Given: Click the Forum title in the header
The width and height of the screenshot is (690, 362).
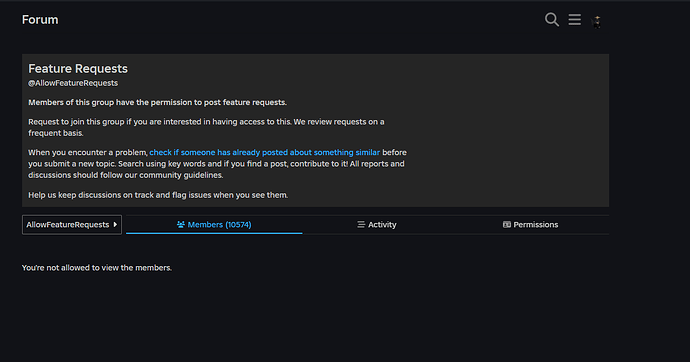Looking at the screenshot, I should (x=40, y=19).
